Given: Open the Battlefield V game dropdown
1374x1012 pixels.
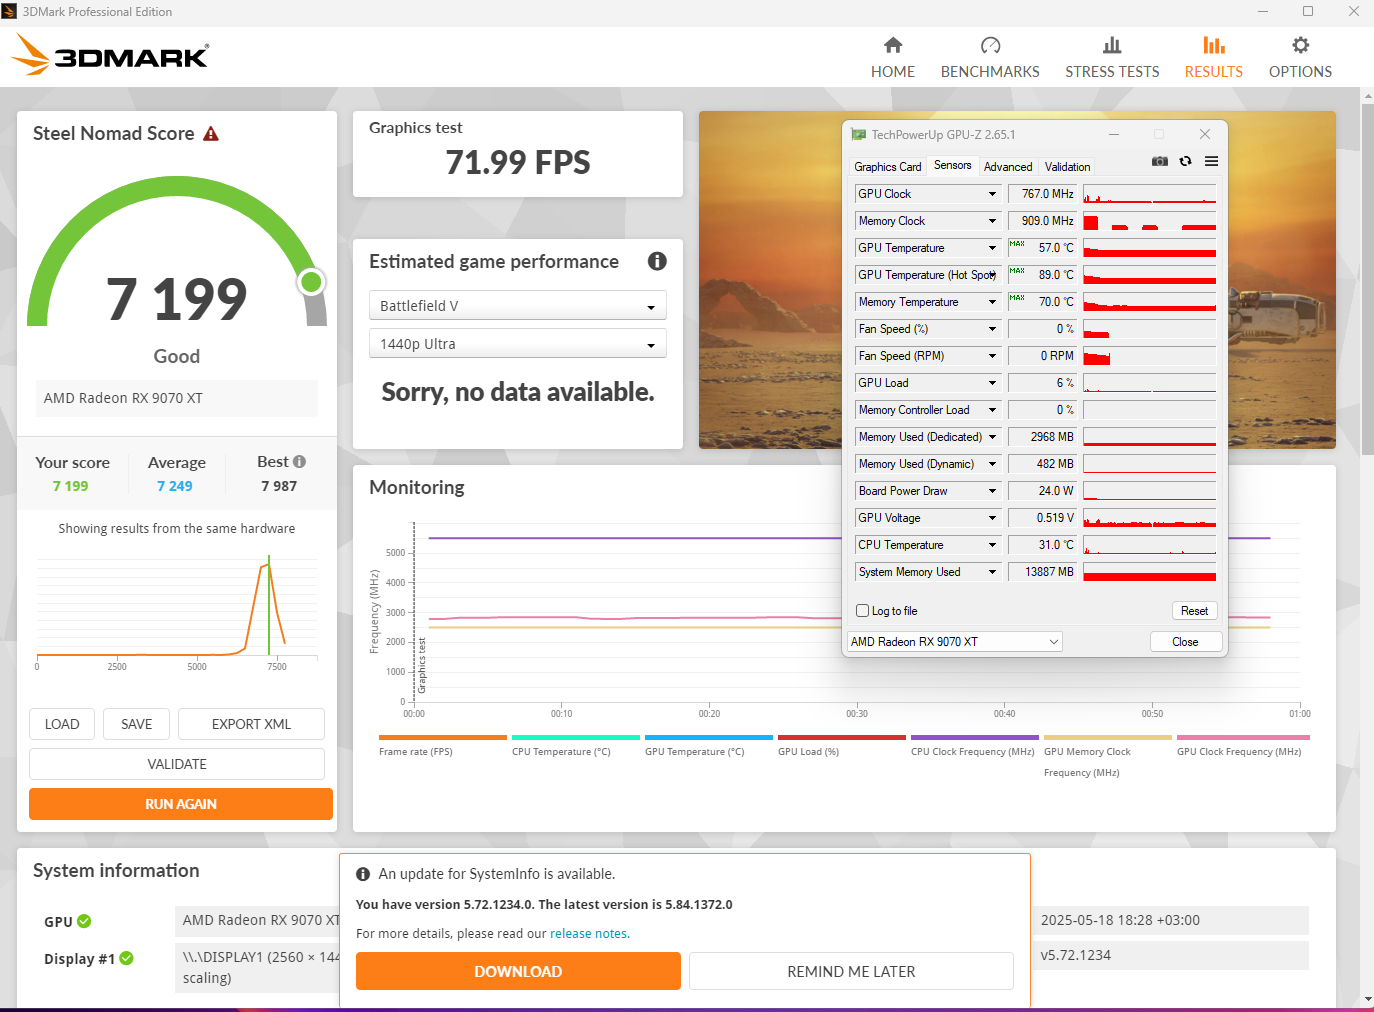Looking at the screenshot, I should (518, 306).
